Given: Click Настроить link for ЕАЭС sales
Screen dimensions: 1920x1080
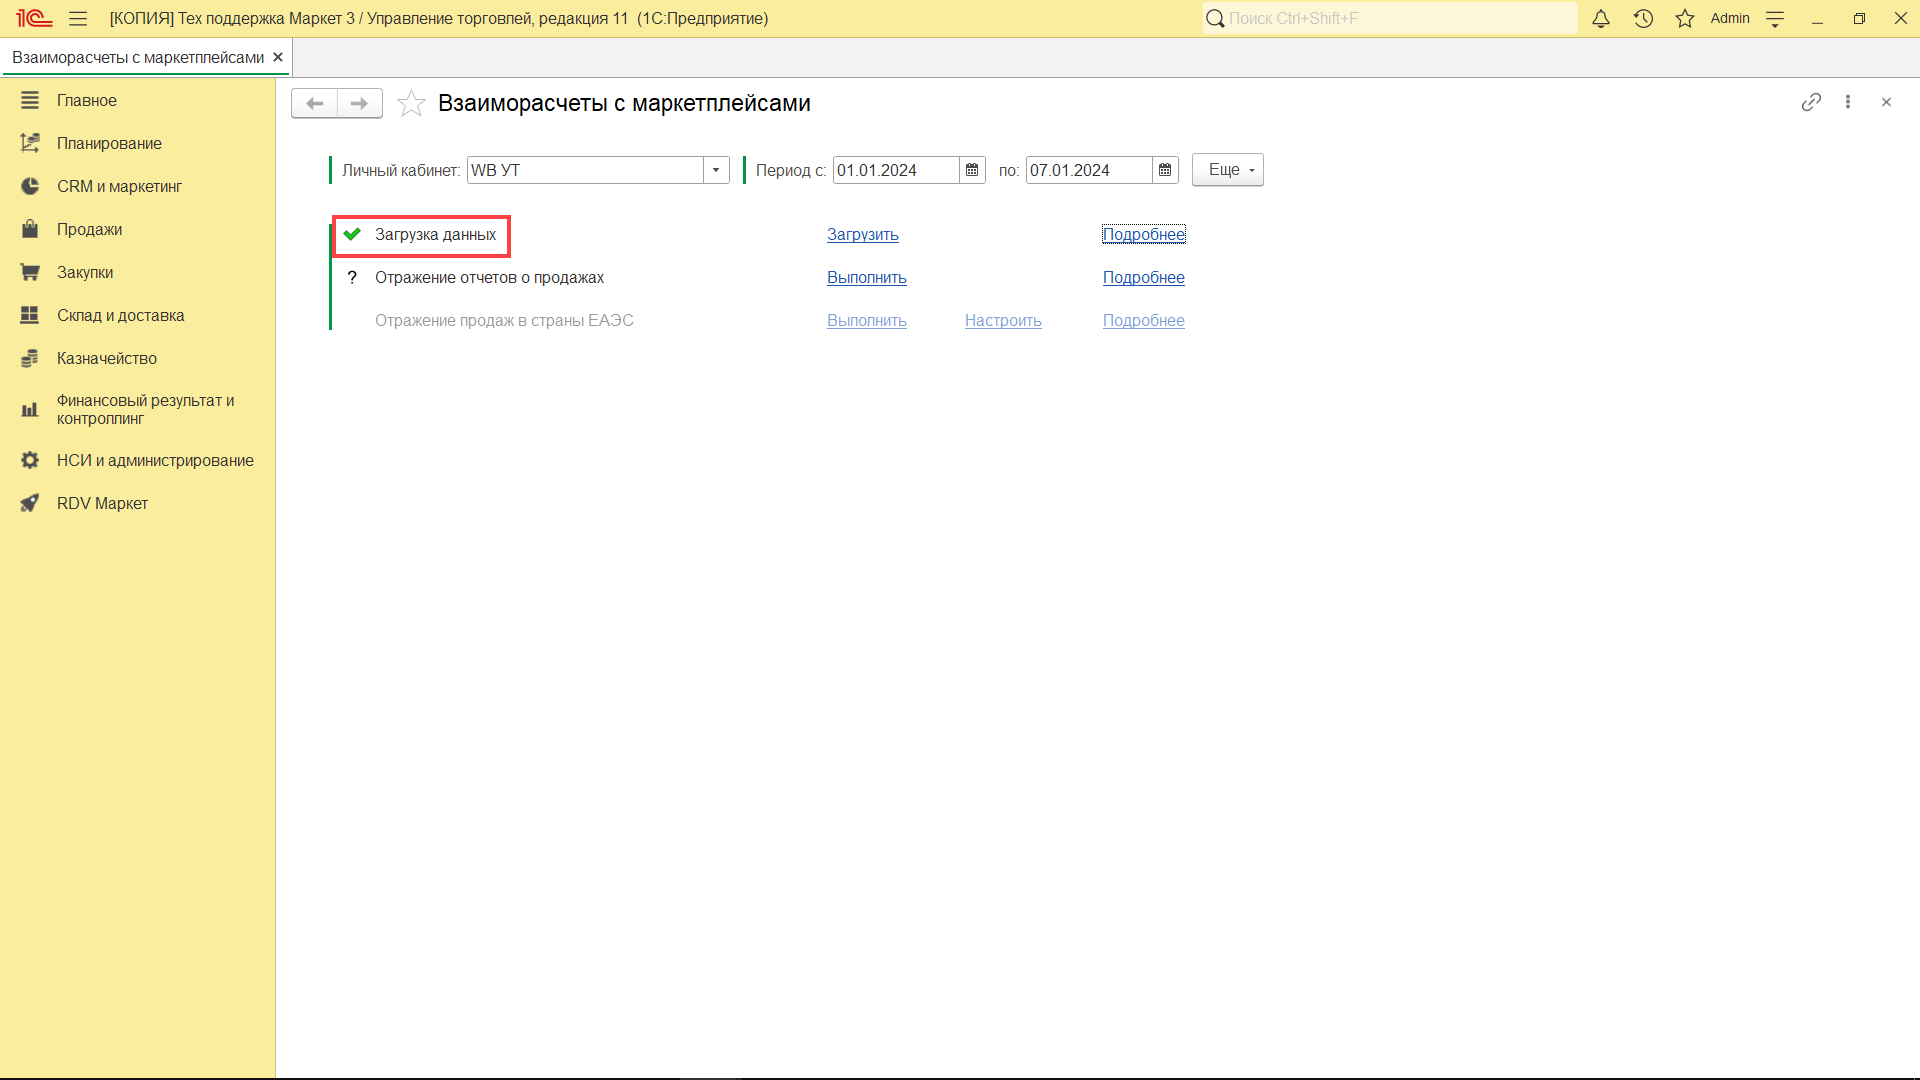Looking at the screenshot, I should coord(1003,320).
